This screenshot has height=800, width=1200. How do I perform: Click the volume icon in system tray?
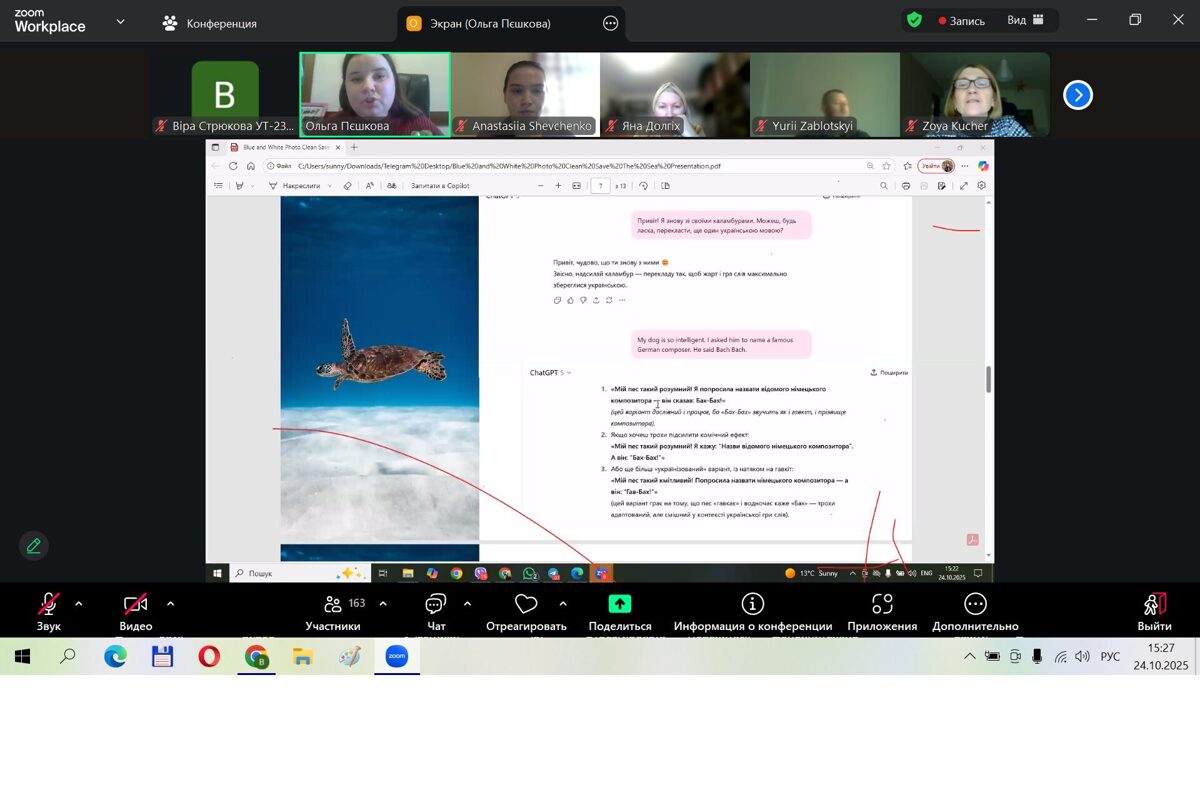coord(1082,657)
